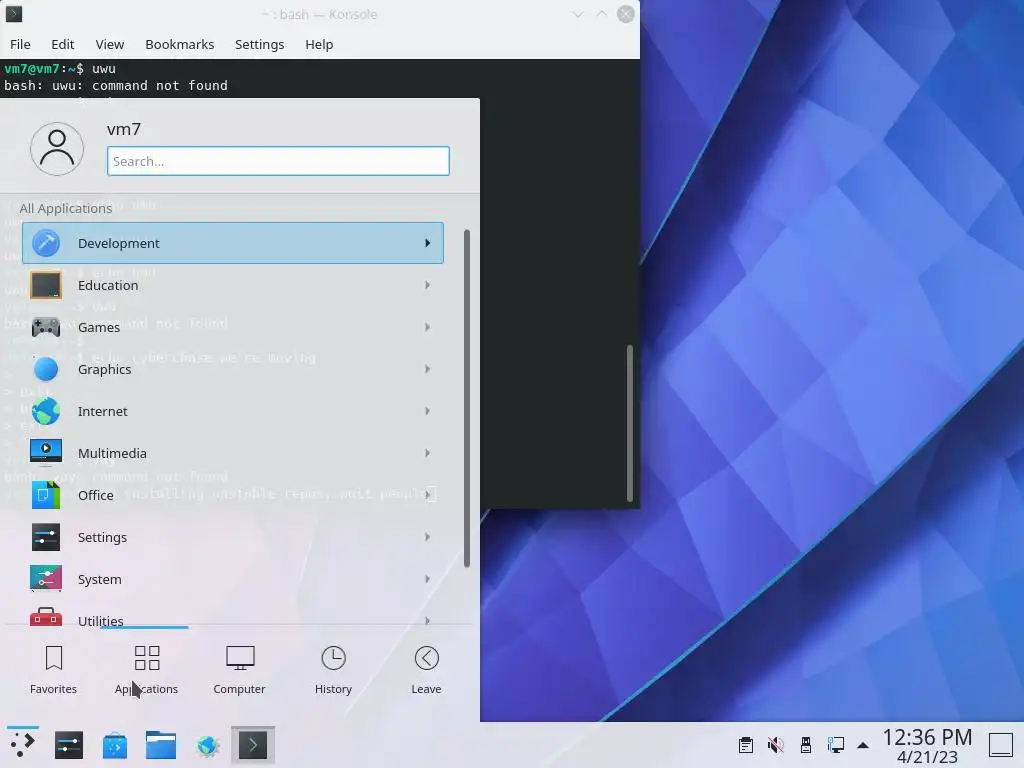Open System Settings from taskbar
The width and height of the screenshot is (1024, 768).
(x=69, y=745)
